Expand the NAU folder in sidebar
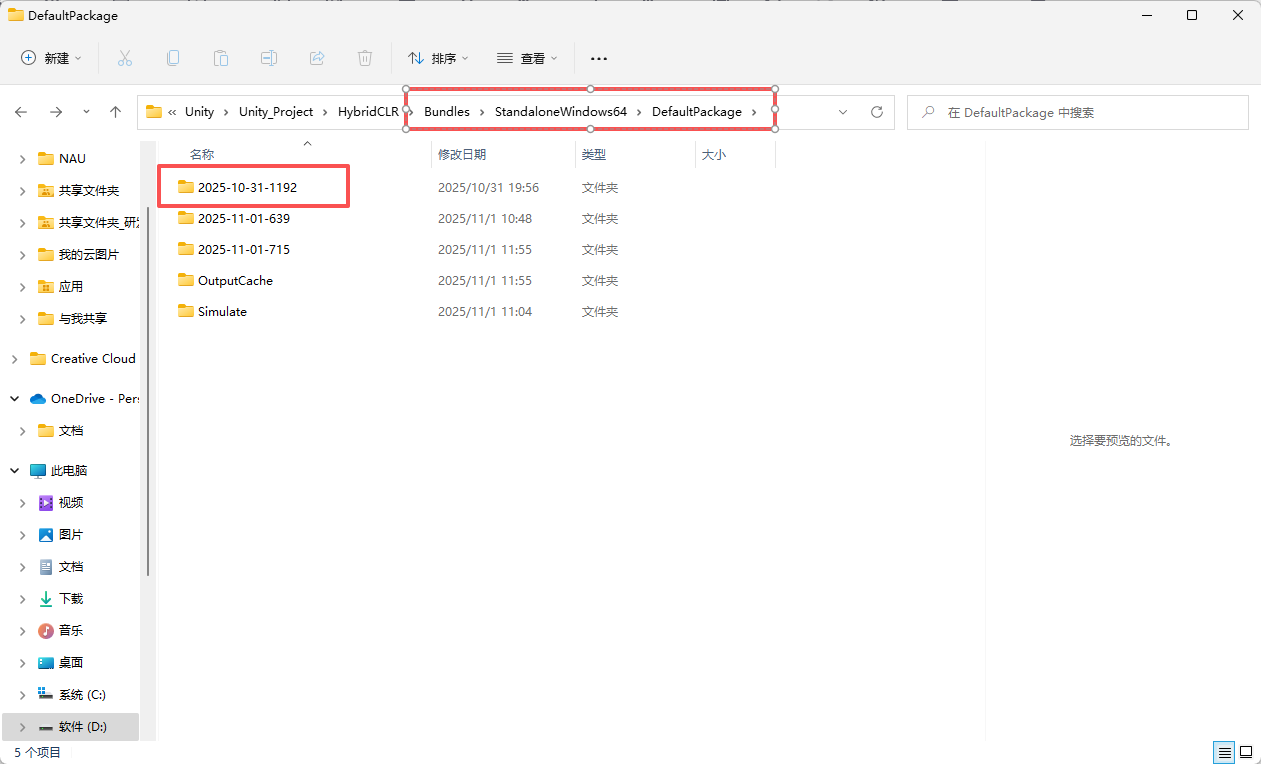The height and width of the screenshot is (764, 1261). [x=23, y=159]
